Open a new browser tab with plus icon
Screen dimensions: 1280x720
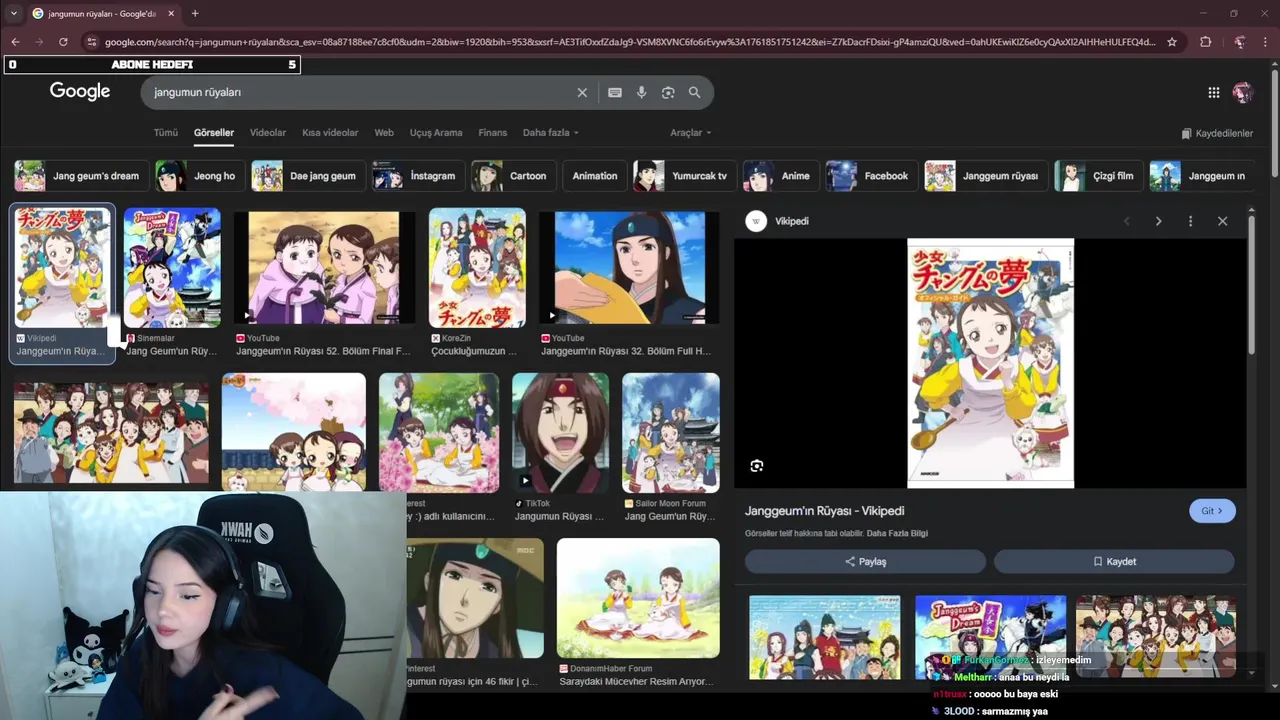tap(195, 13)
